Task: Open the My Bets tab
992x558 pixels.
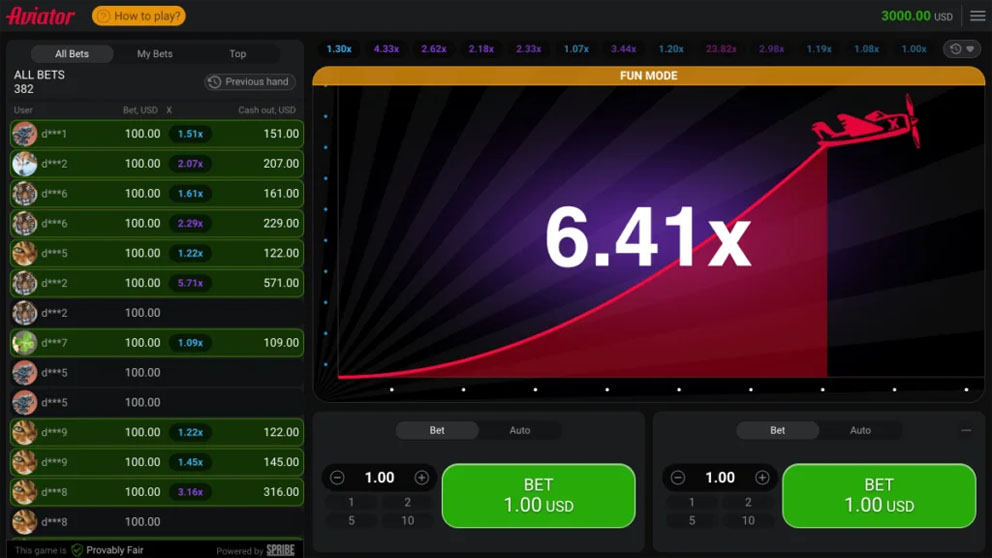Action: [155, 54]
